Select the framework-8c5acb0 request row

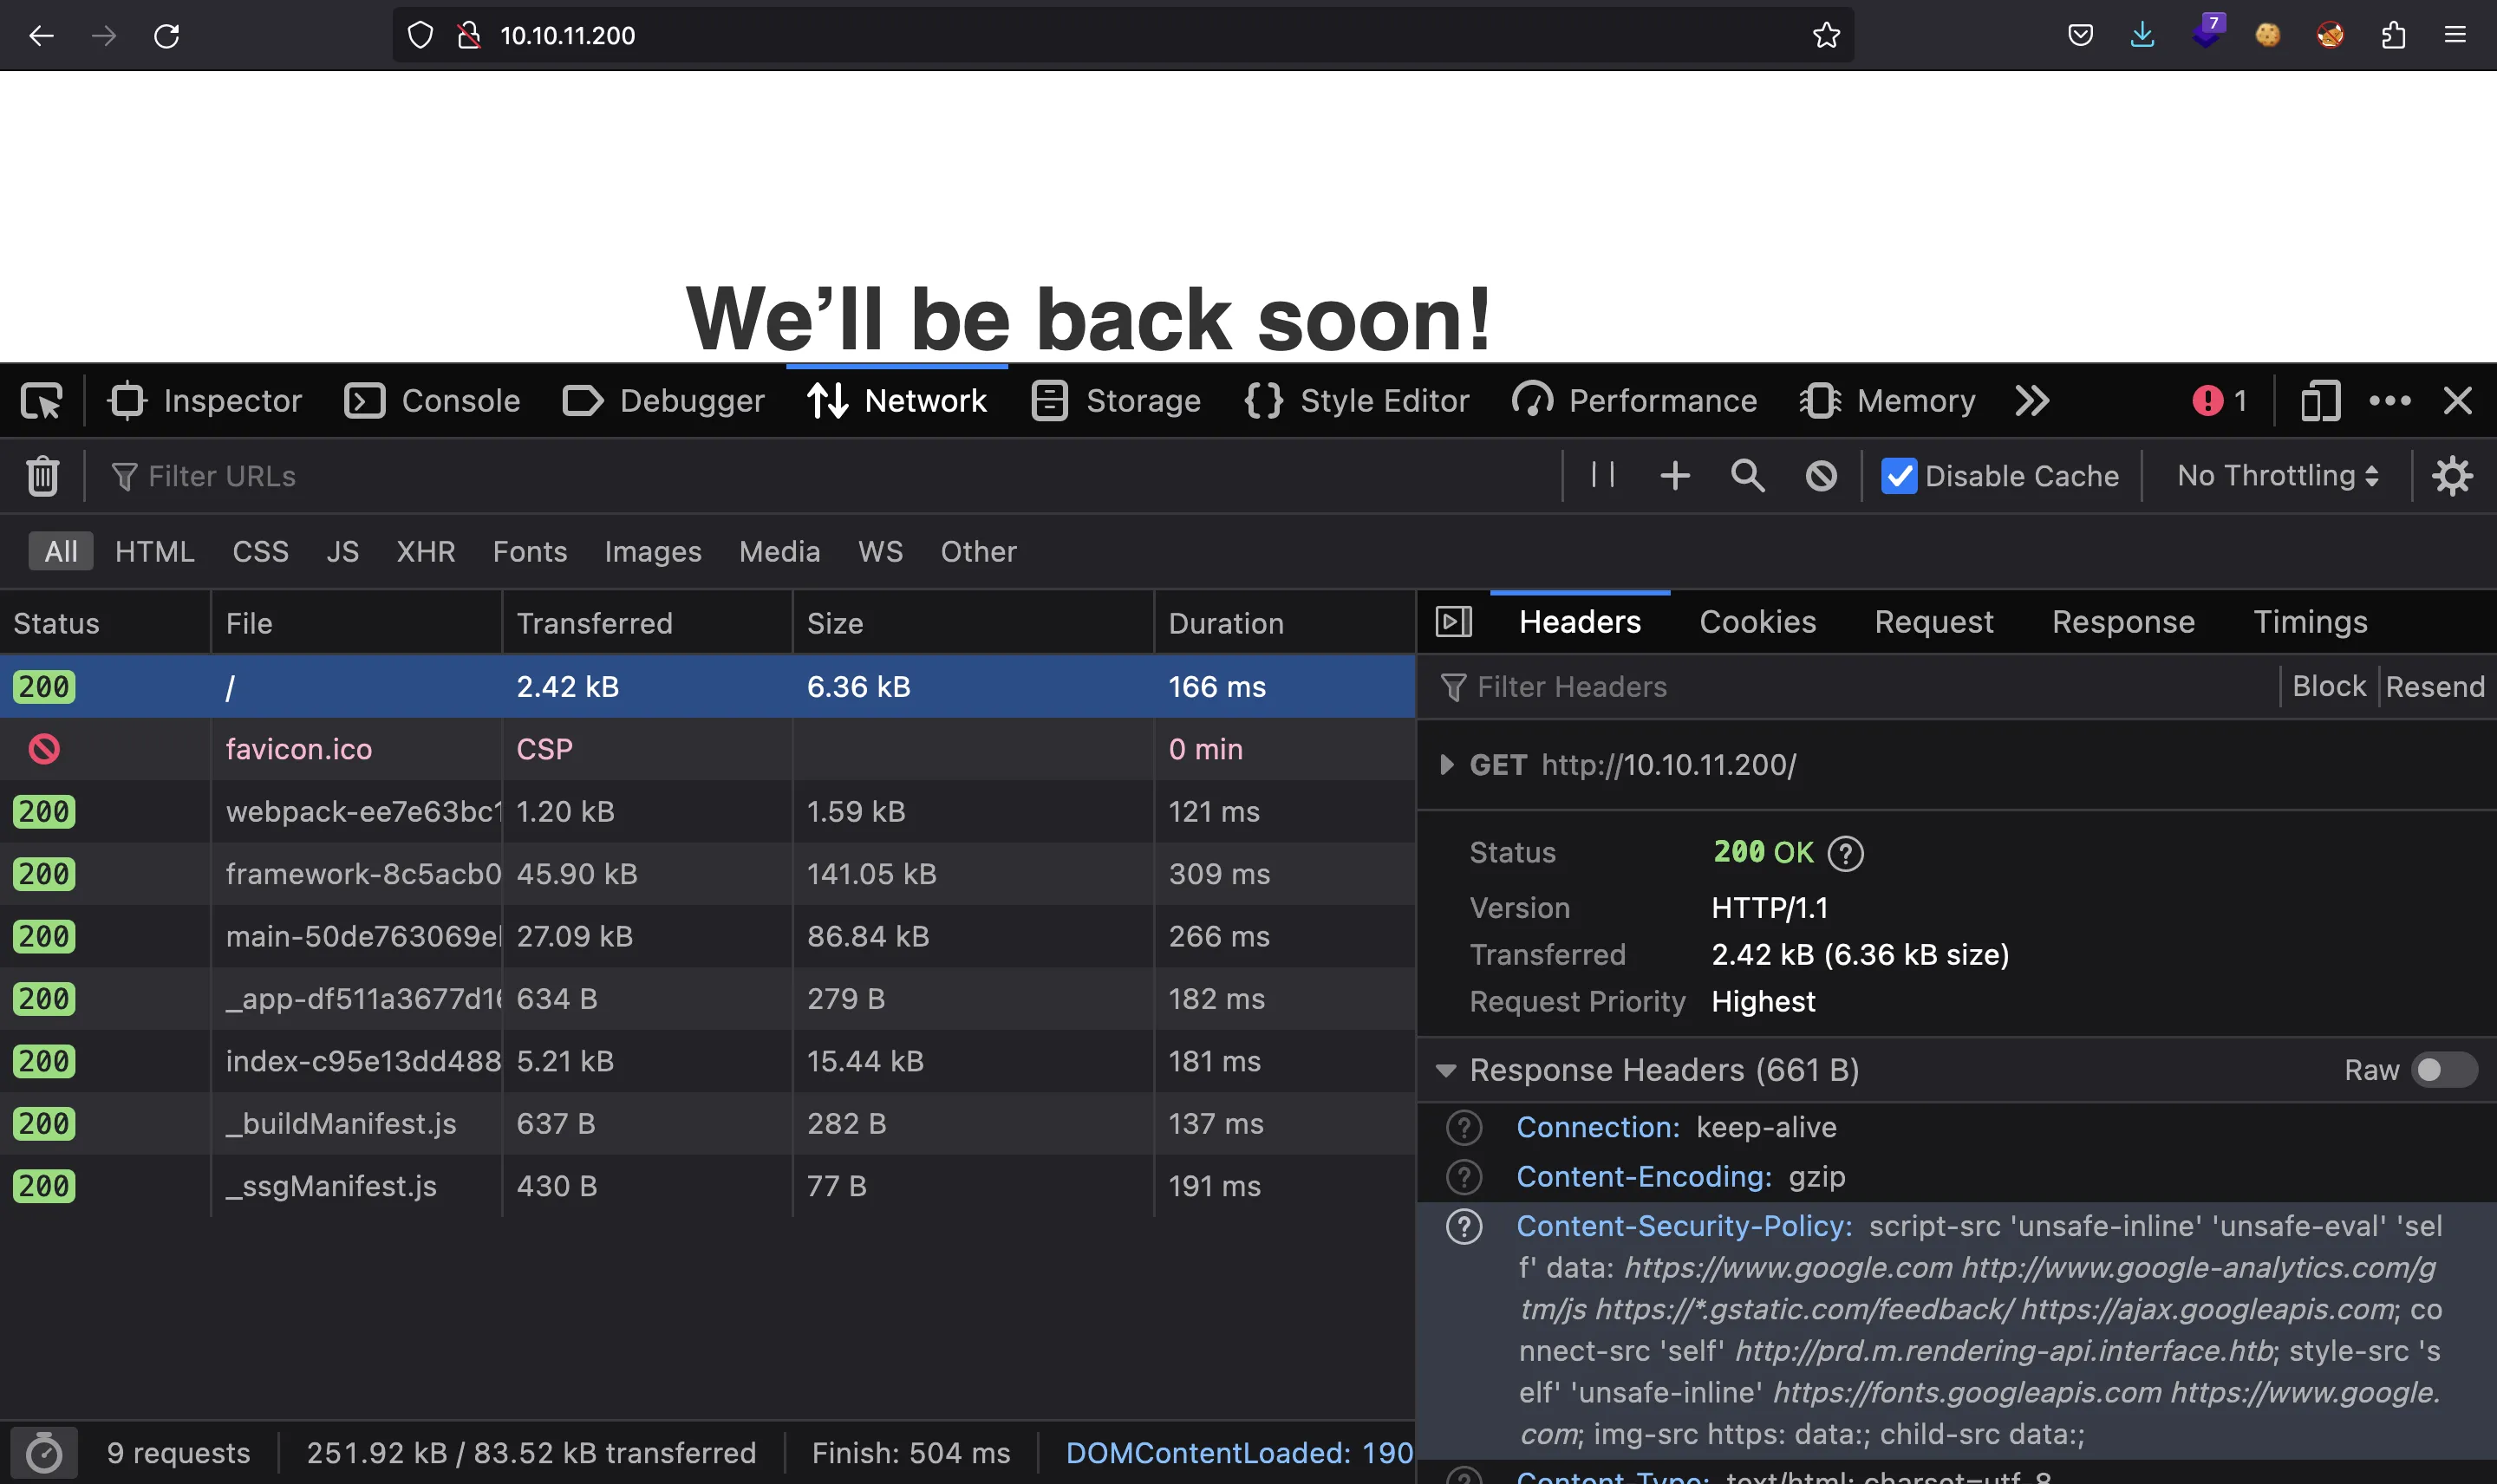707,874
